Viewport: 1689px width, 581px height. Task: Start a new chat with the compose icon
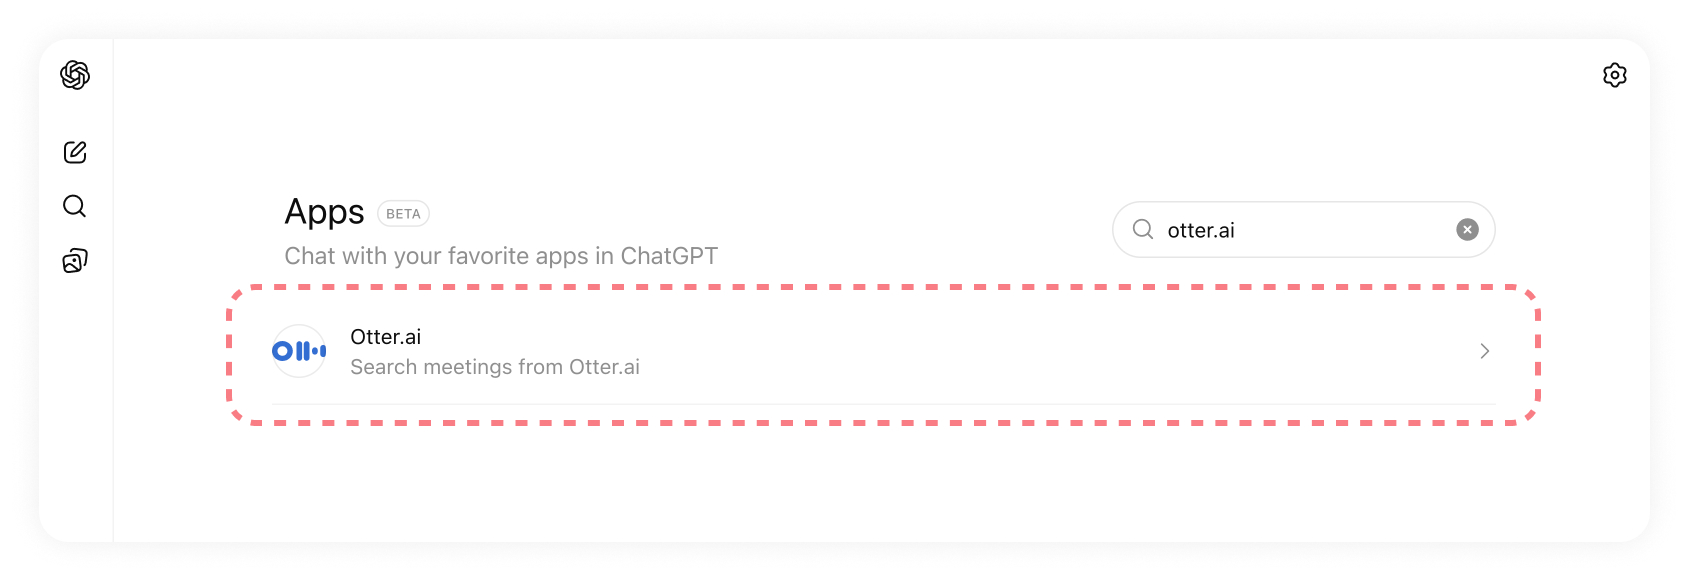click(75, 152)
